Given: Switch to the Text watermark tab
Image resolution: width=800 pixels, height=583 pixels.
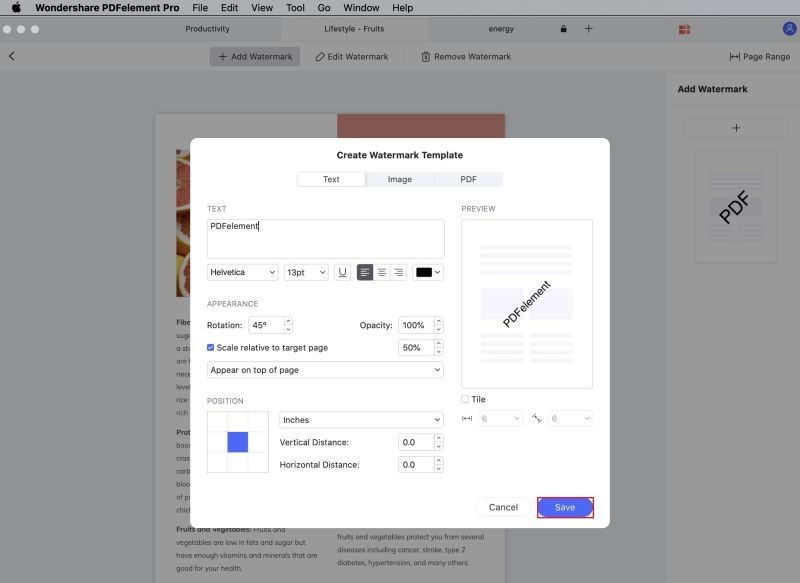Looking at the screenshot, I should tap(331, 179).
